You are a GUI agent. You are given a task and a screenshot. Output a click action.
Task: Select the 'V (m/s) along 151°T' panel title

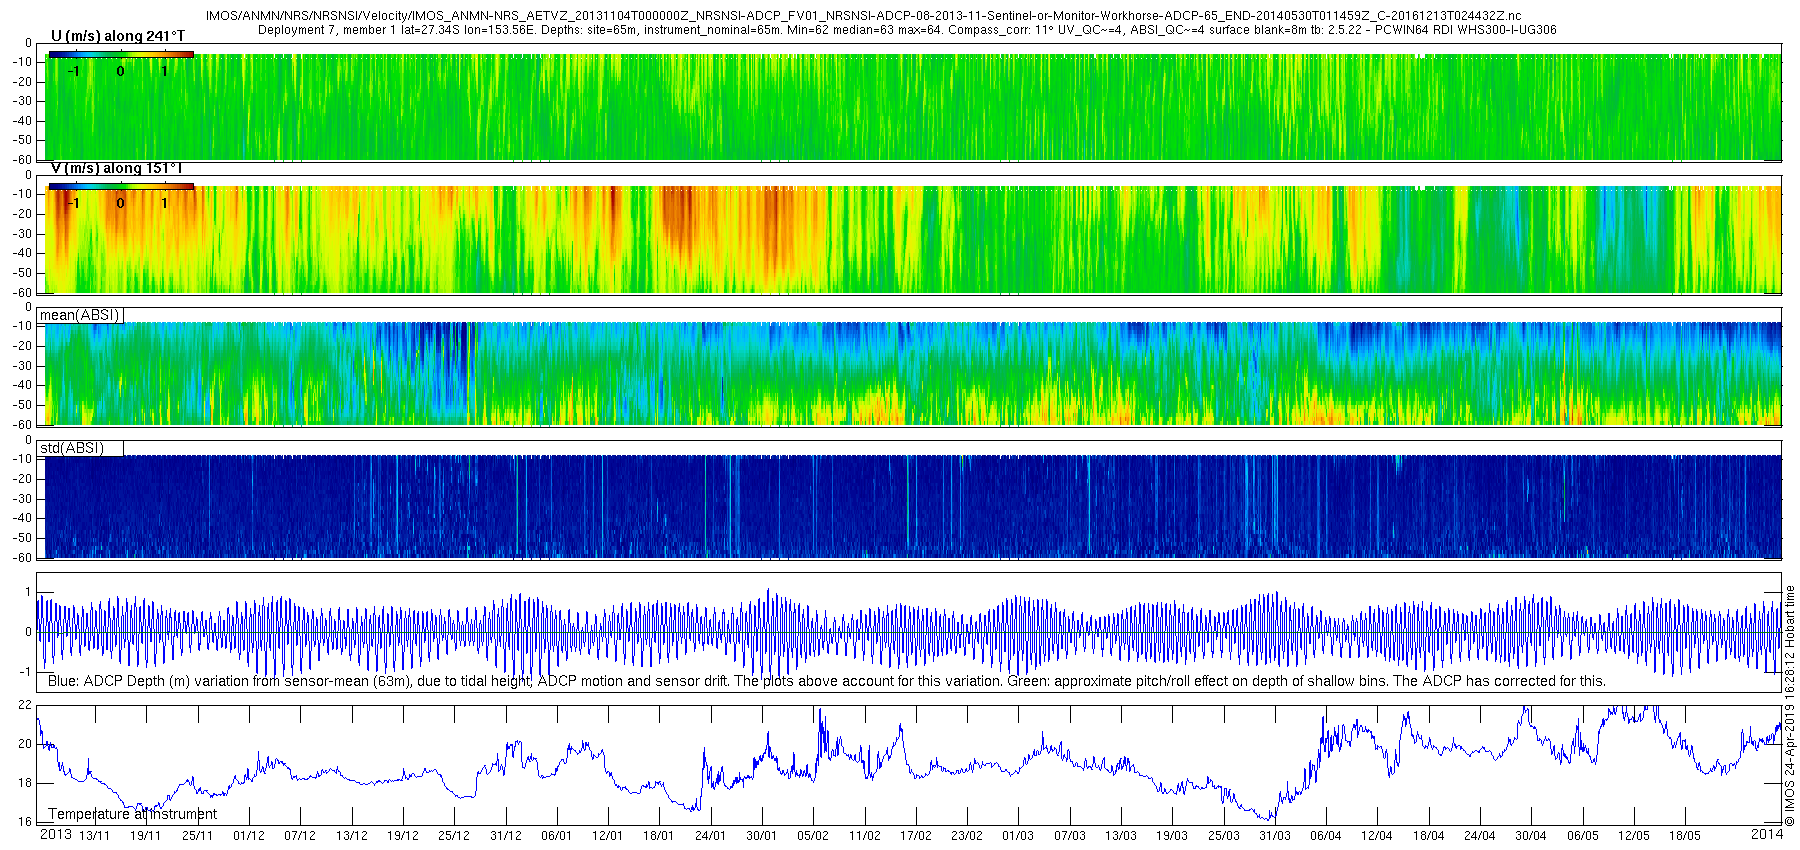point(118,168)
